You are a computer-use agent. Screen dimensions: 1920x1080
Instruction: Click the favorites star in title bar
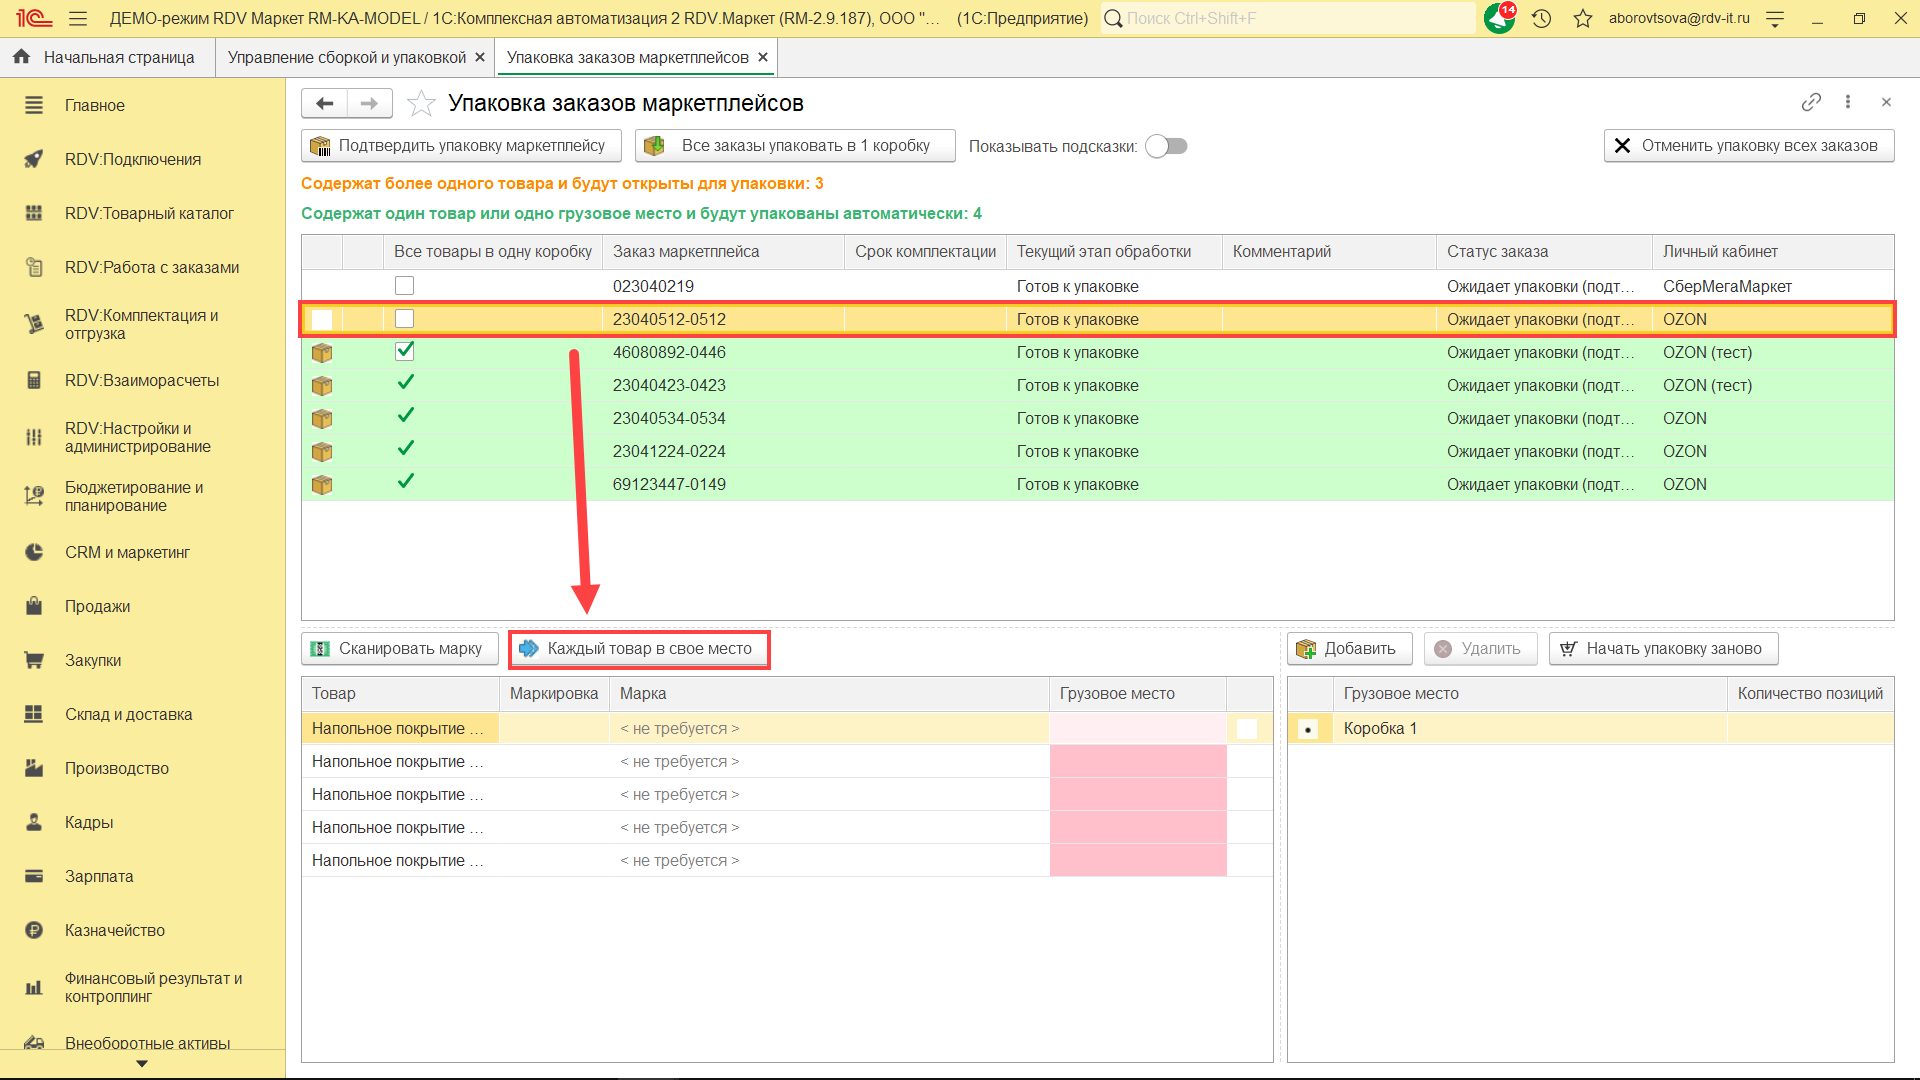point(1582,18)
